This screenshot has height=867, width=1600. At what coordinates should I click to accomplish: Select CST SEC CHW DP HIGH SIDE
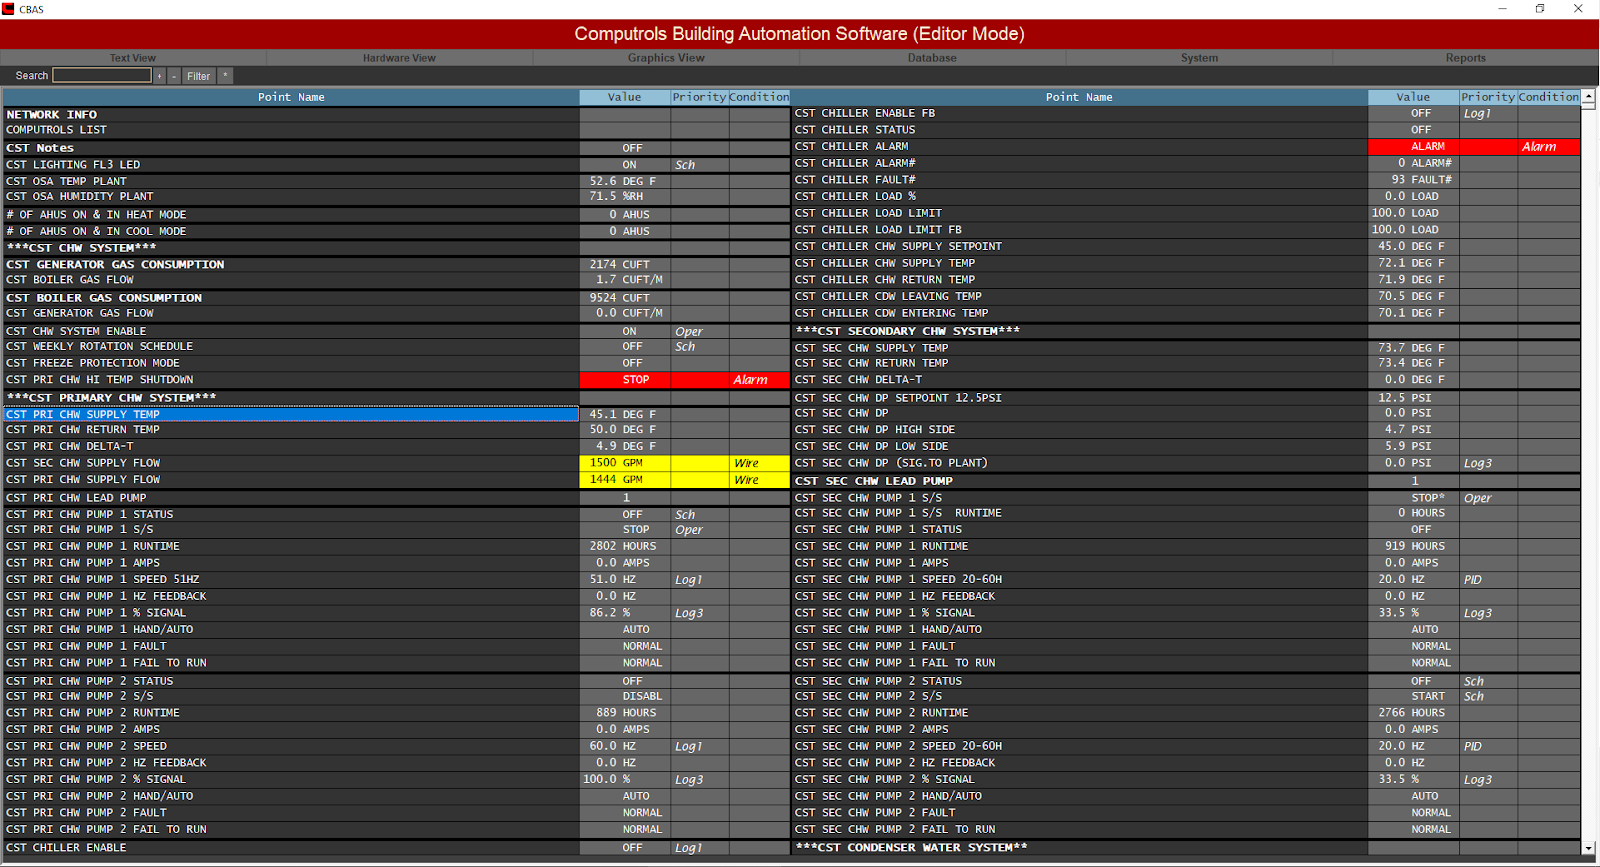pos(1079,430)
